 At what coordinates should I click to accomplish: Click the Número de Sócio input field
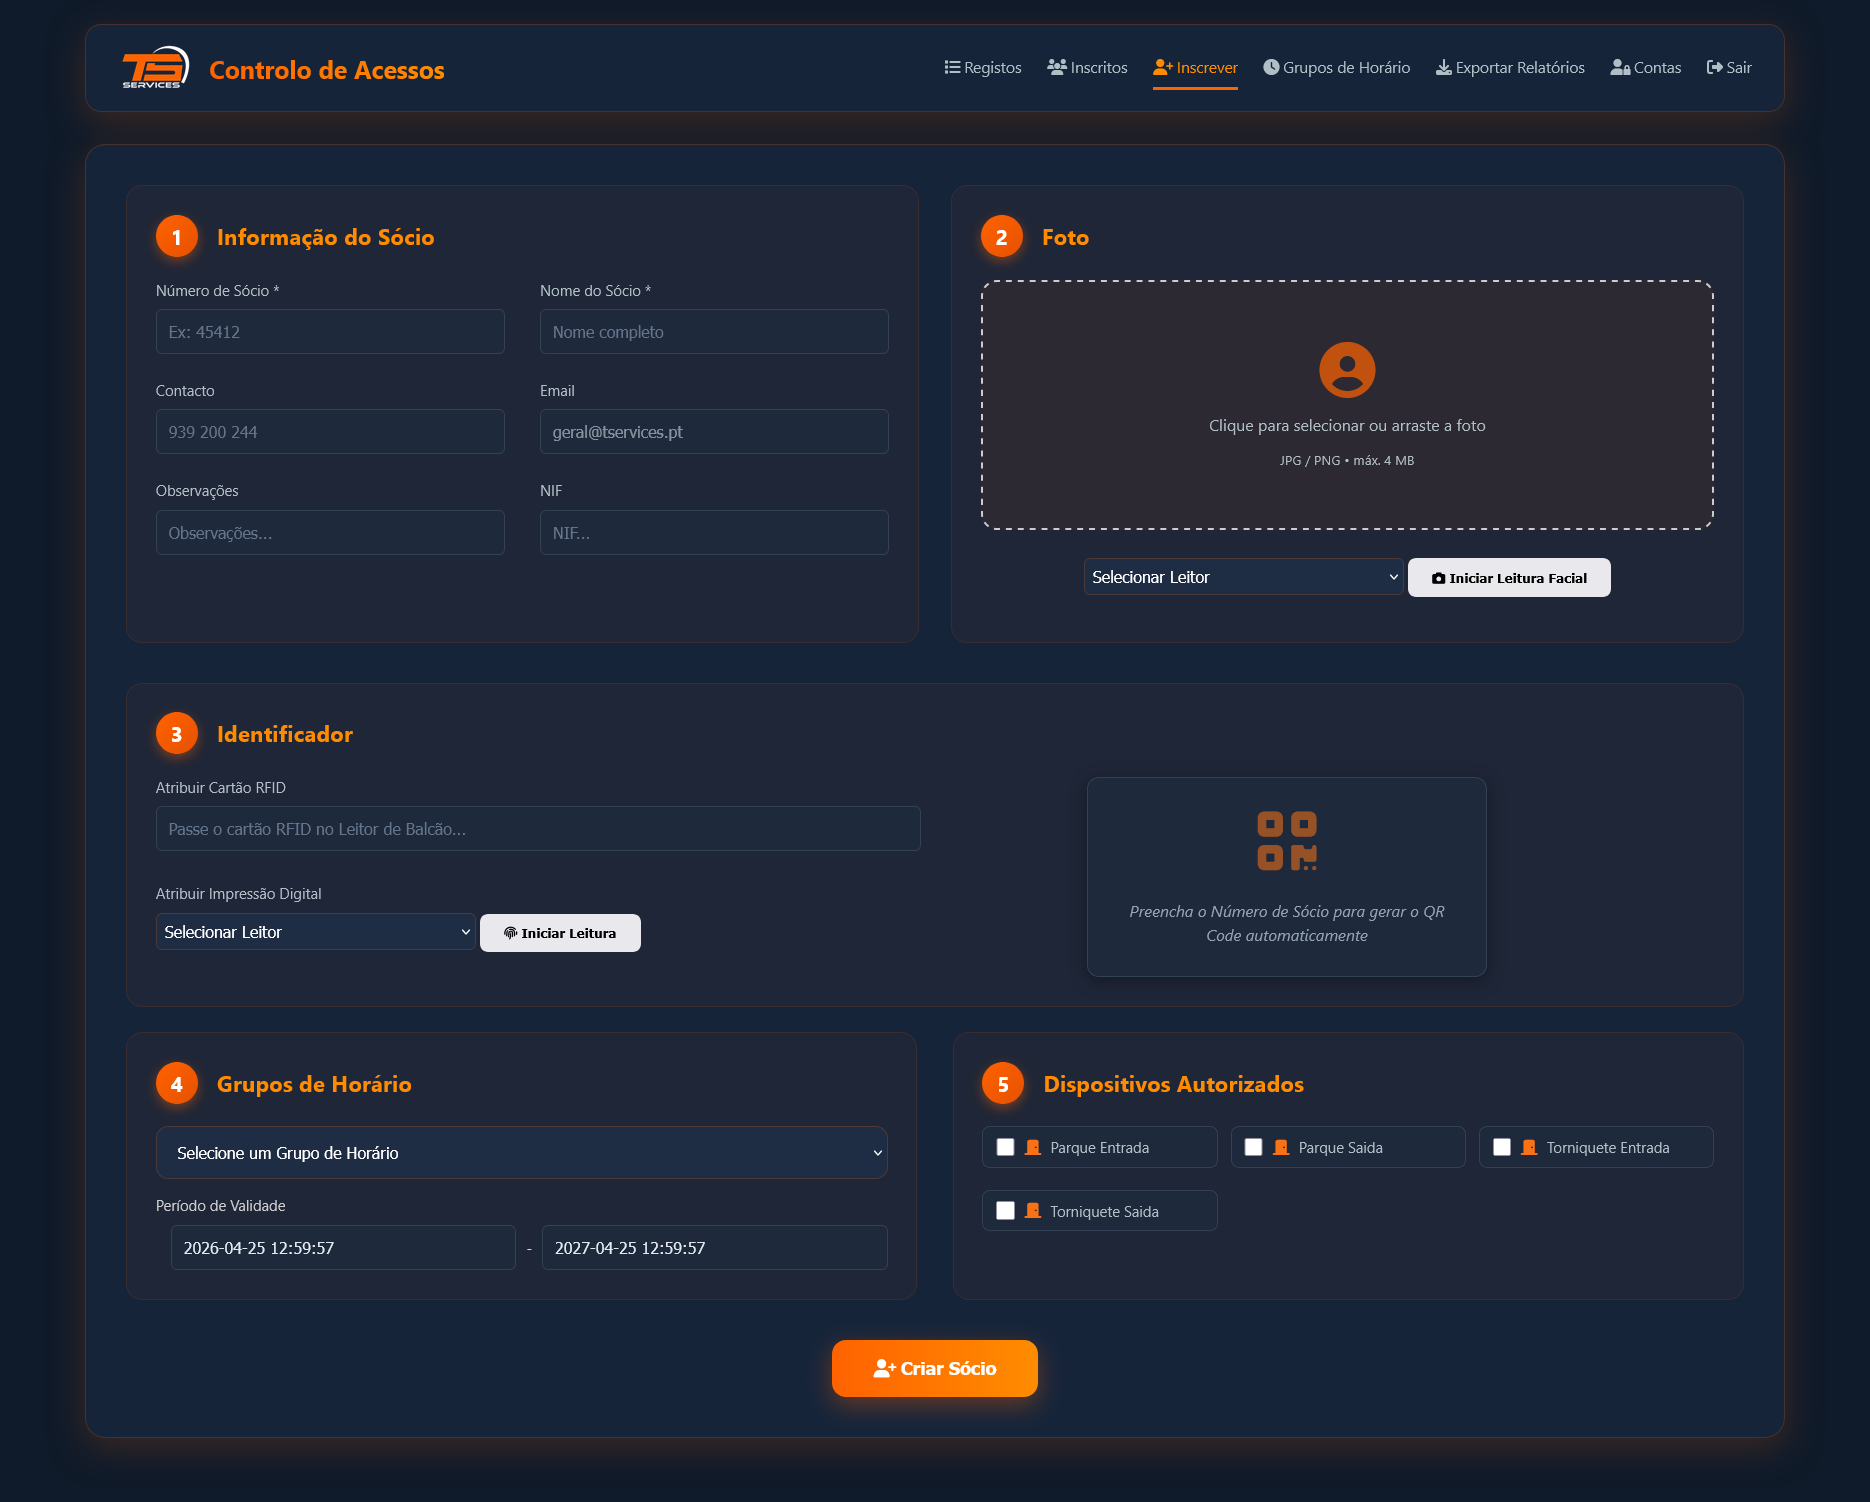[x=330, y=332]
